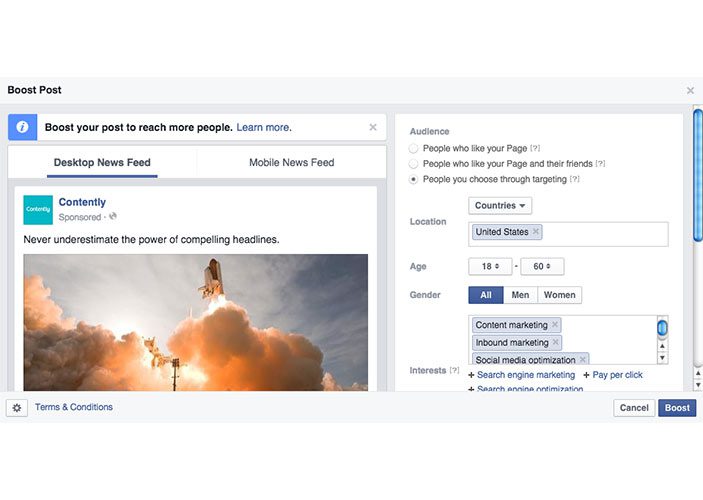Screen dimensions: 703x500
Task: Switch to Mobile News Feed tab
Action: tap(291, 162)
